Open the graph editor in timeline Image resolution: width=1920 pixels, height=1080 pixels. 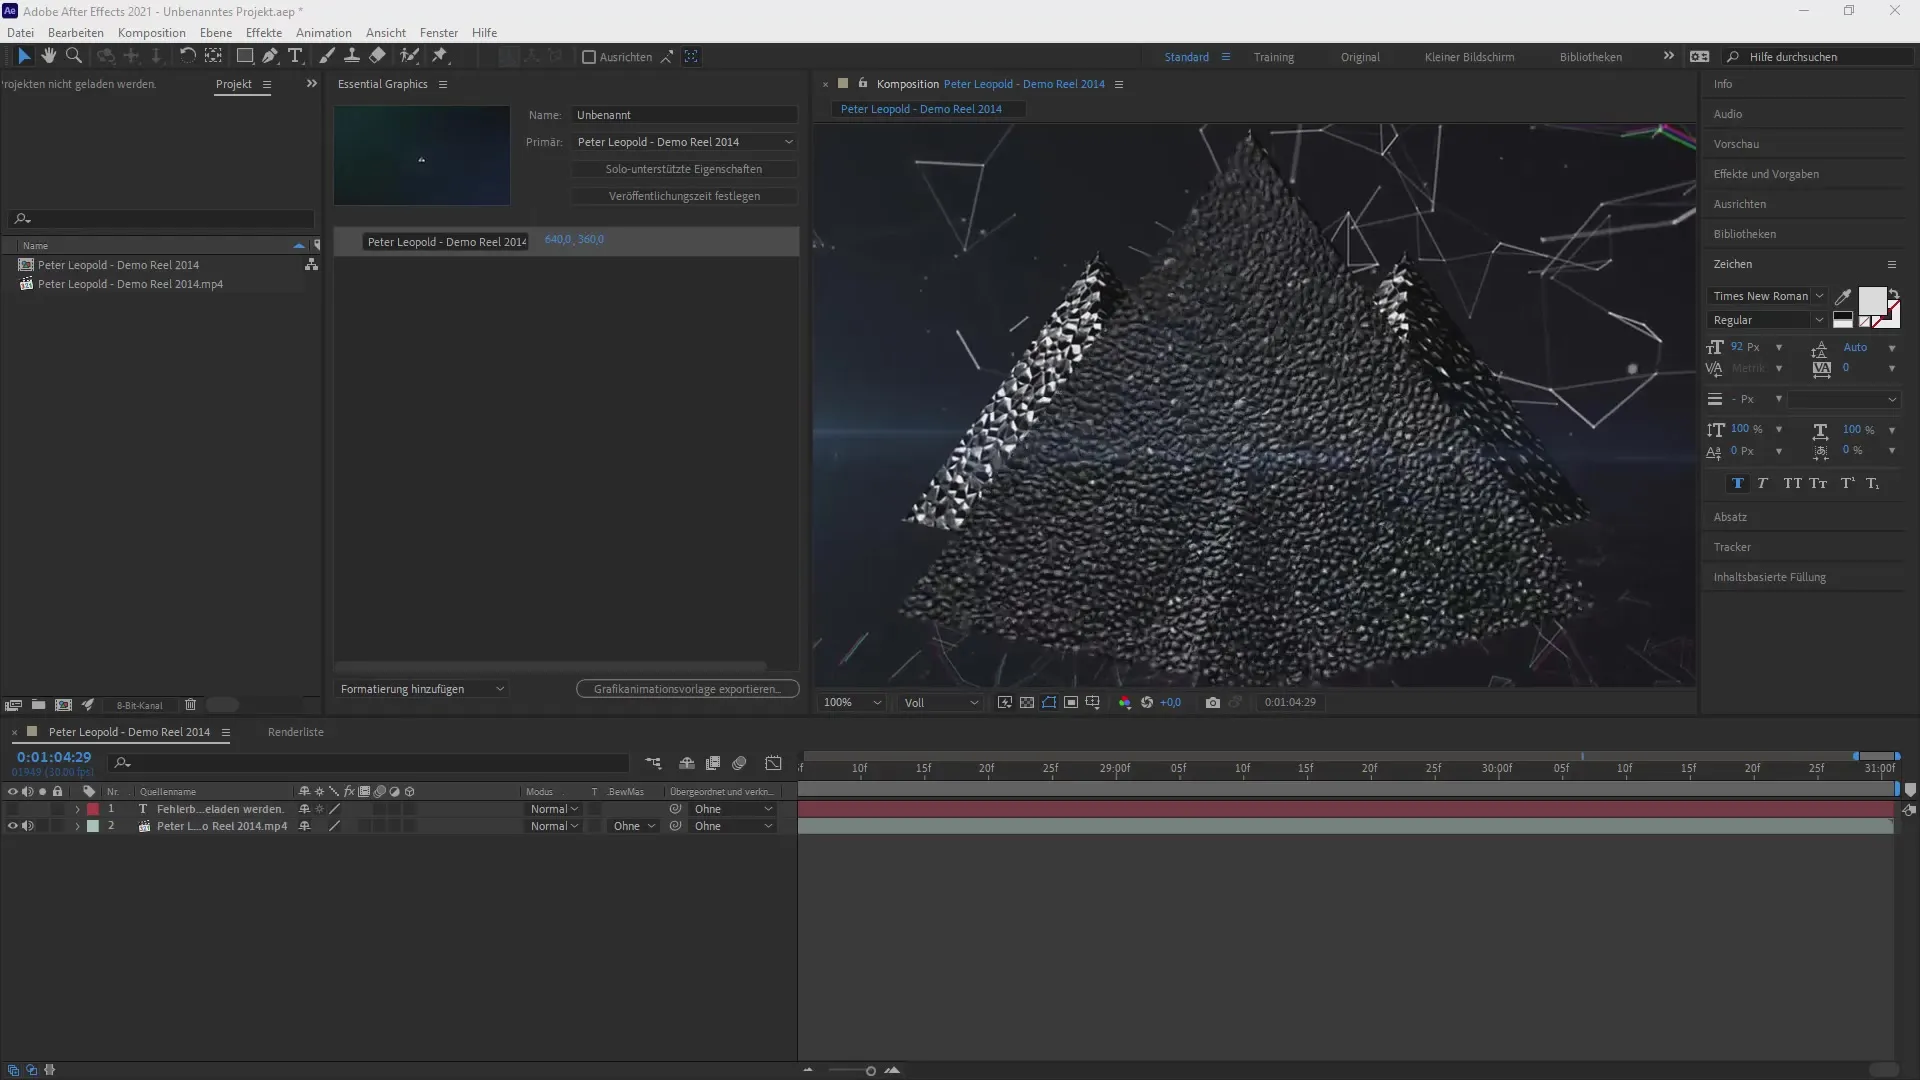point(773,763)
